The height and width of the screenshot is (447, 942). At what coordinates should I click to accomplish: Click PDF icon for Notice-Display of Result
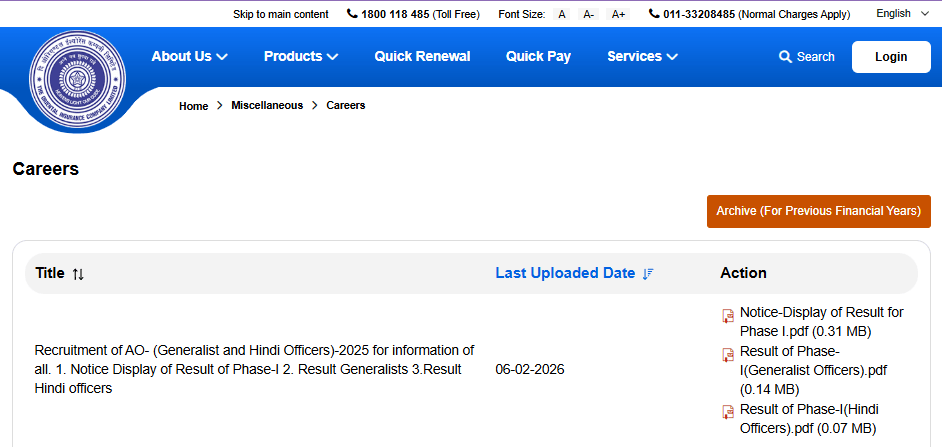click(728, 316)
